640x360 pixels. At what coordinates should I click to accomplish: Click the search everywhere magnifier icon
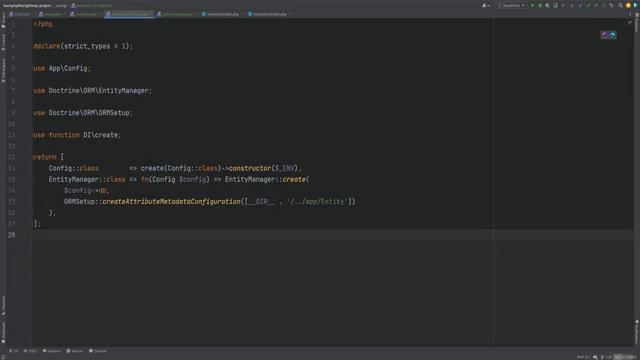[x=620, y=5]
